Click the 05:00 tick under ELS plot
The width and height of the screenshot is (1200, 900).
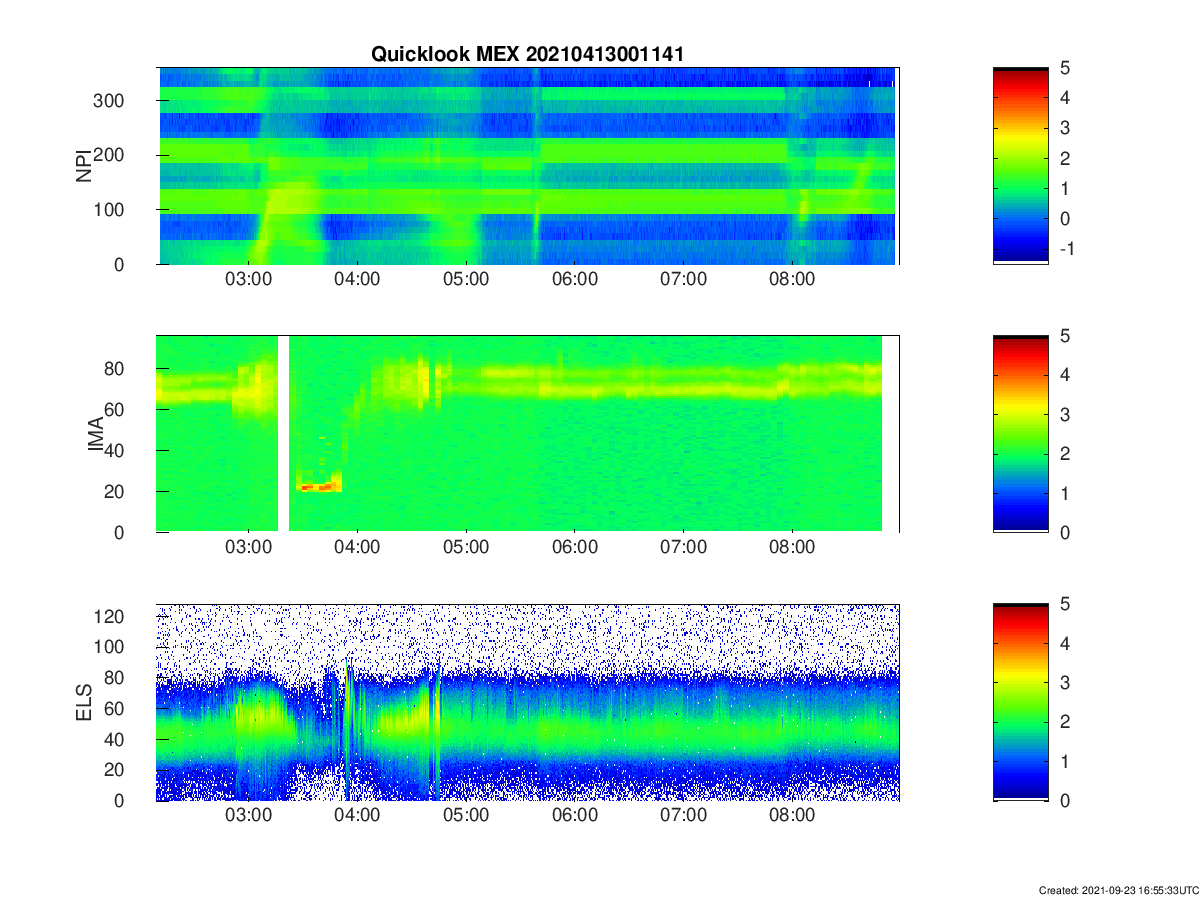pyautogui.click(x=466, y=817)
